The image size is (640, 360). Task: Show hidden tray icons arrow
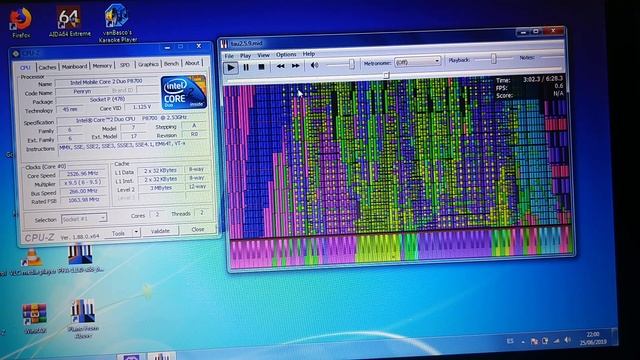click(523, 341)
